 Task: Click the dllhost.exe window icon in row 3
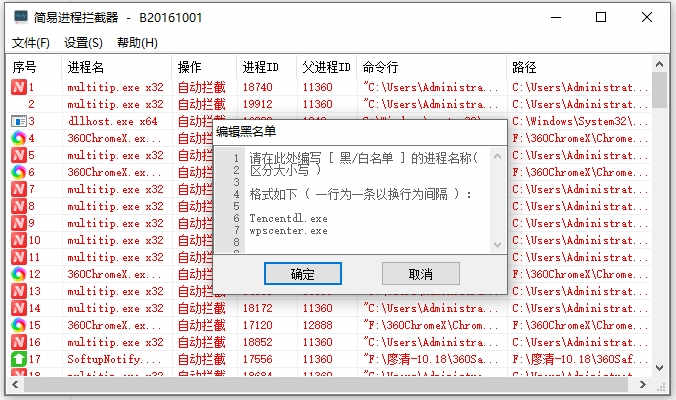[19, 121]
